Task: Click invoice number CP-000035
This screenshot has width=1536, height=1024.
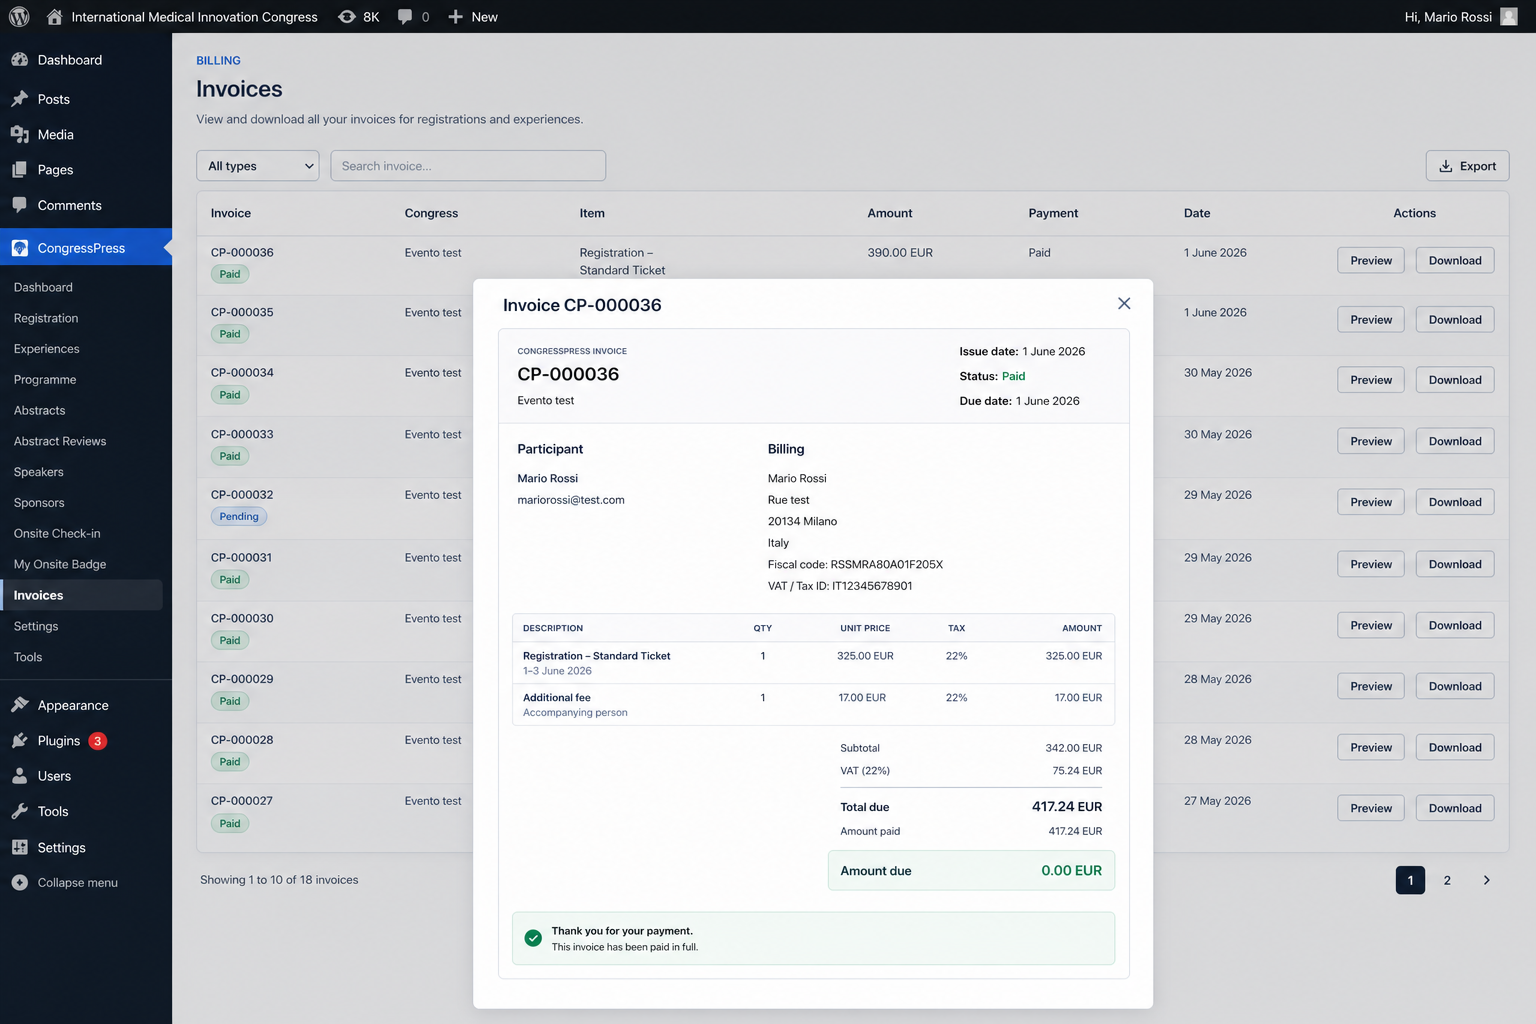Action: (x=242, y=312)
